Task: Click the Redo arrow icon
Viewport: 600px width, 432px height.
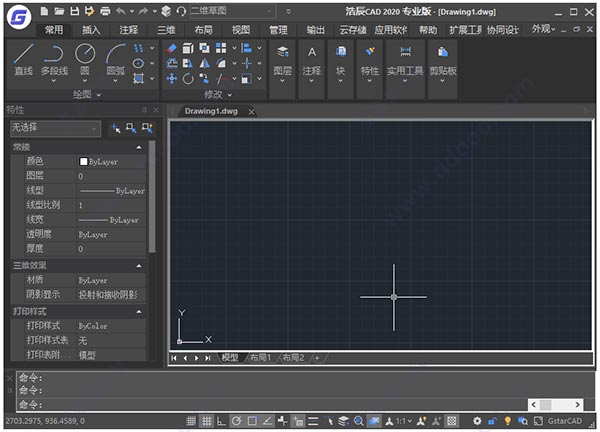Action: 143,11
